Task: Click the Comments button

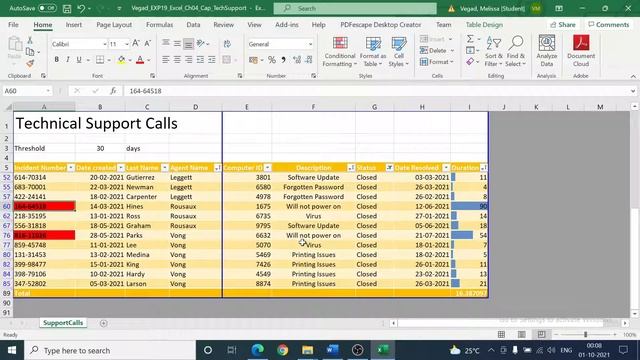Action: coord(608,25)
